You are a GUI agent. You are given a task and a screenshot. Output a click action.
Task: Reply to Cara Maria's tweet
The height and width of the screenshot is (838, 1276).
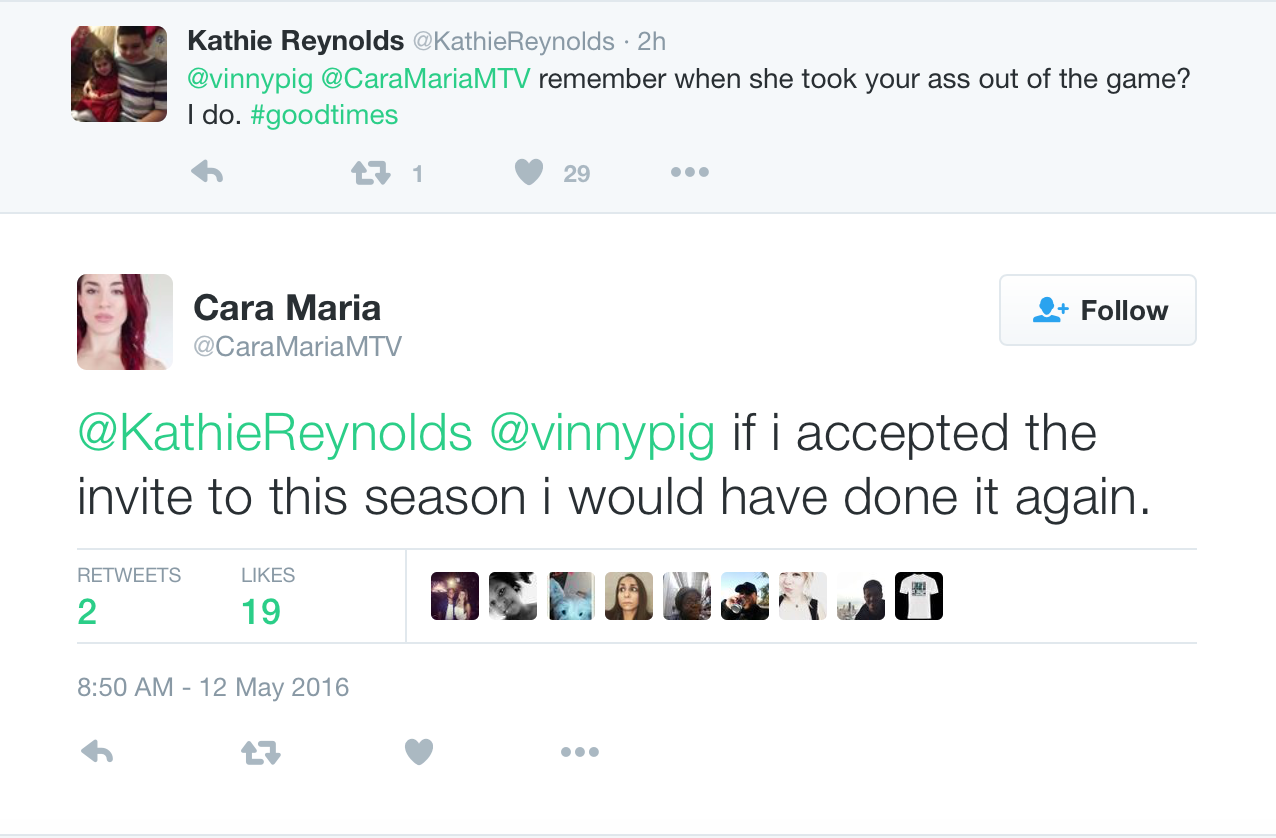pyautogui.click(x=97, y=751)
